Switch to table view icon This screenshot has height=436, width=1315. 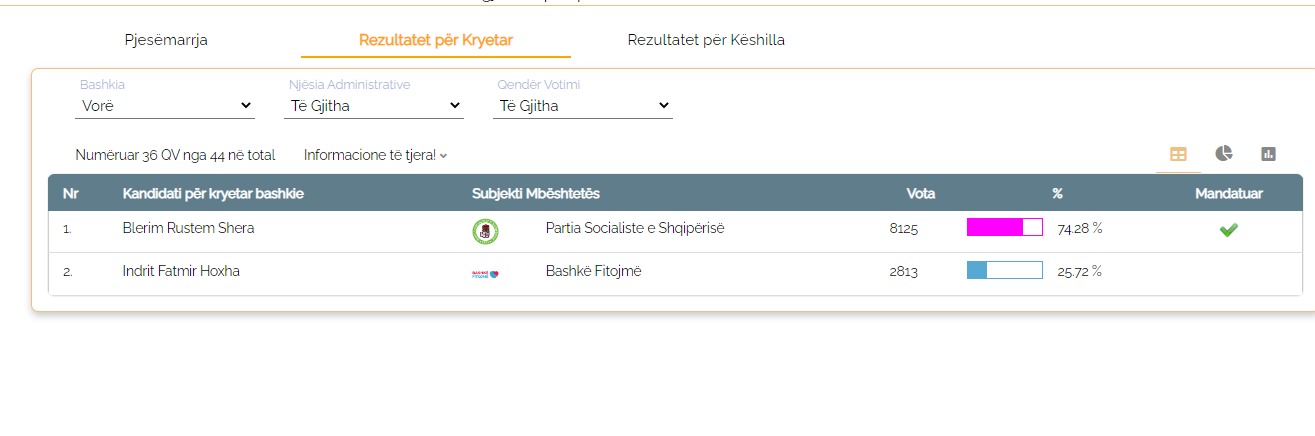(1178, 154)
